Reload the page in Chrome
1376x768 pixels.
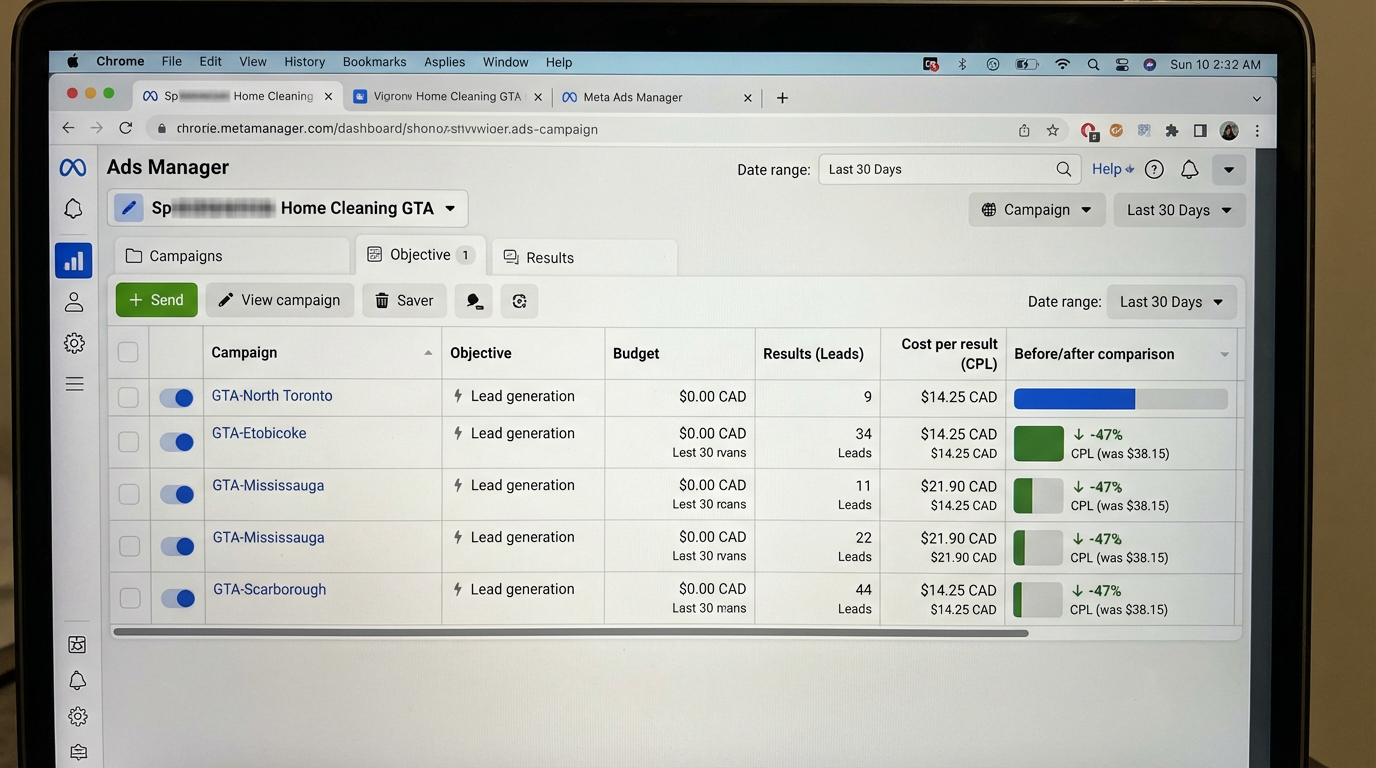pyautogui.click(x=125, y=128)
